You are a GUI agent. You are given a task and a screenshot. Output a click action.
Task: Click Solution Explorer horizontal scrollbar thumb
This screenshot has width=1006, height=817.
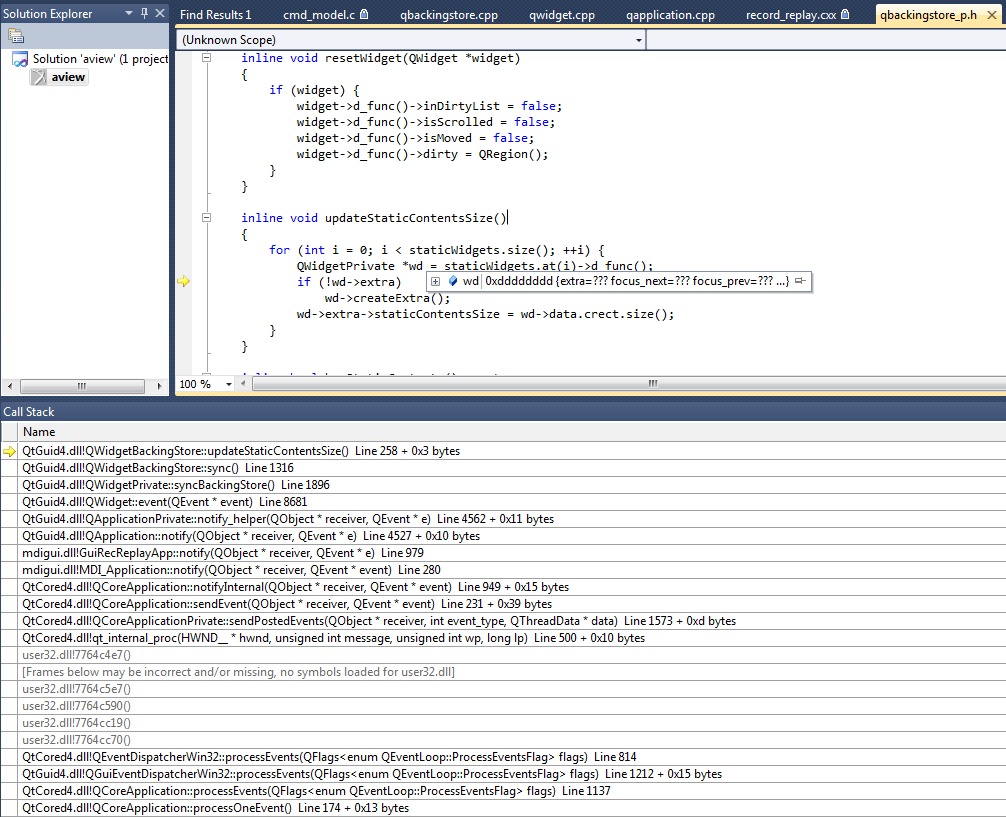[x=82, y=386]
